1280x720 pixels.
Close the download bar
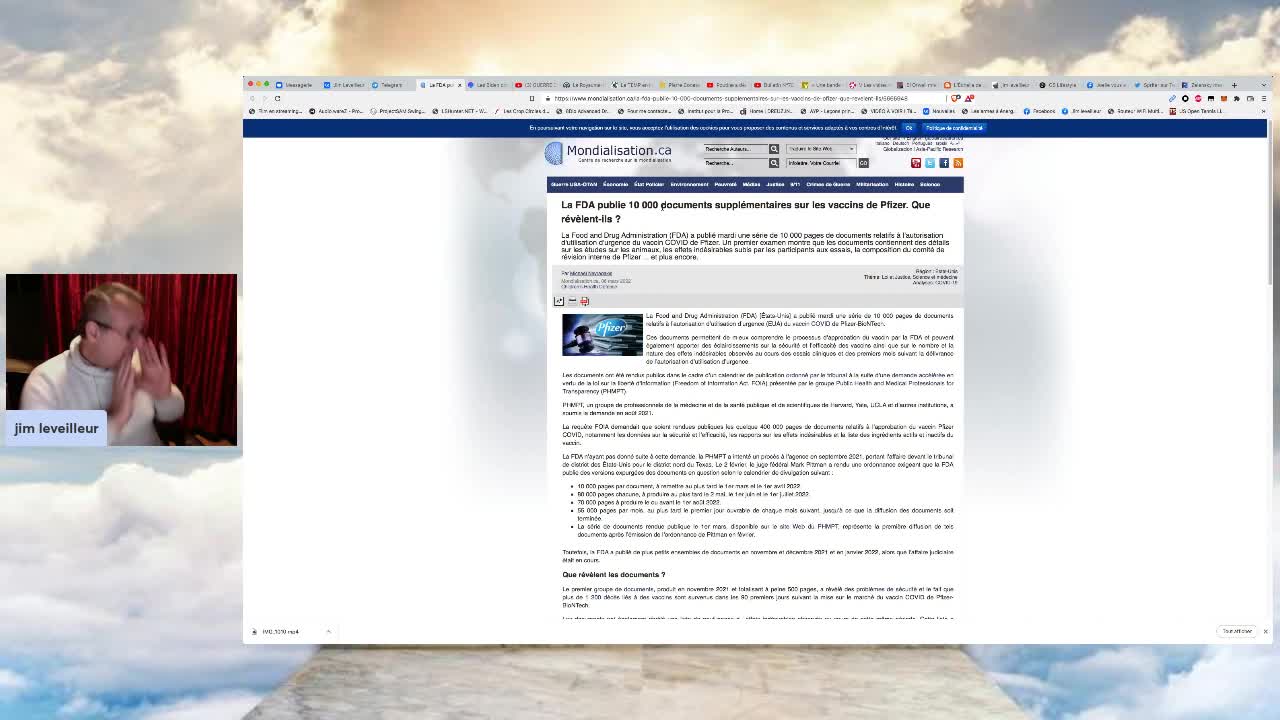(1265, 631)
